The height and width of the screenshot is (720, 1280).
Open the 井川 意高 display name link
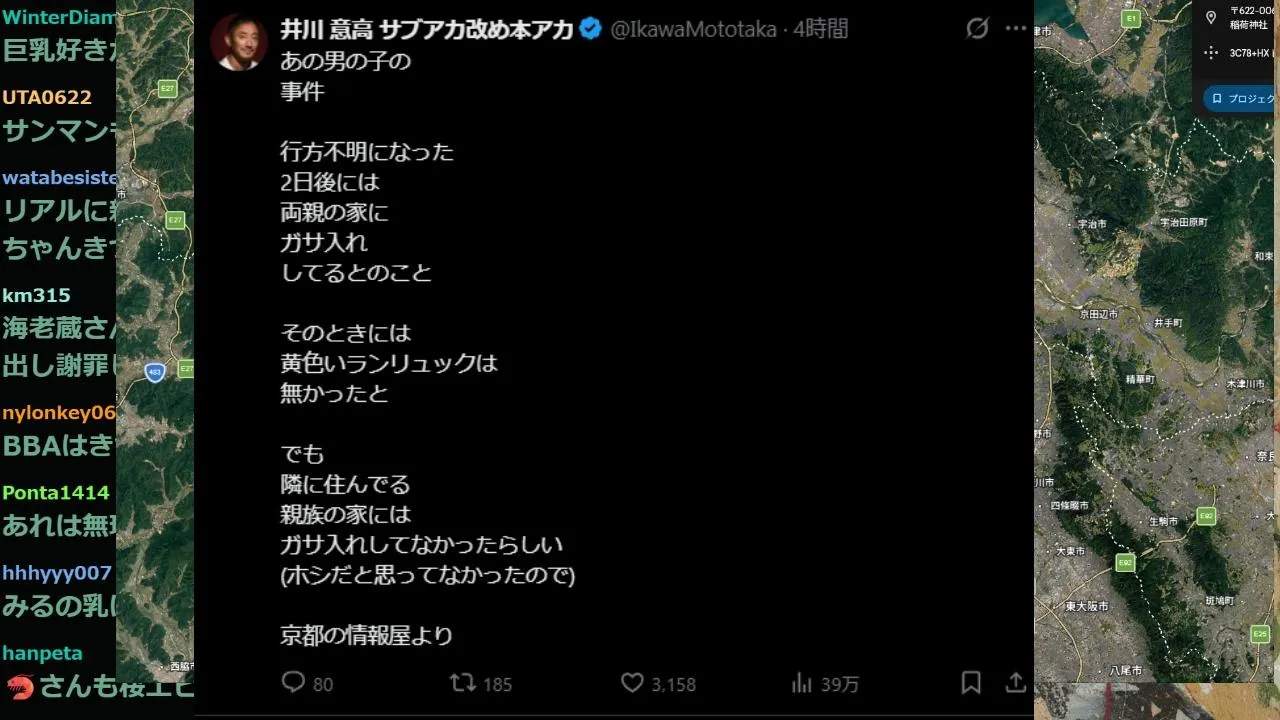(427, 29)
